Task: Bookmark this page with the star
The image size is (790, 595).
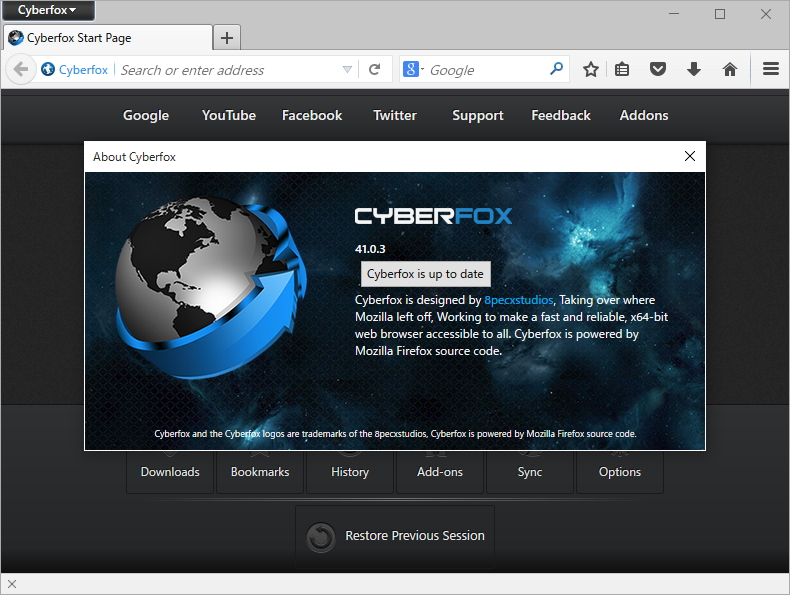Action: (x=590, y=70)
